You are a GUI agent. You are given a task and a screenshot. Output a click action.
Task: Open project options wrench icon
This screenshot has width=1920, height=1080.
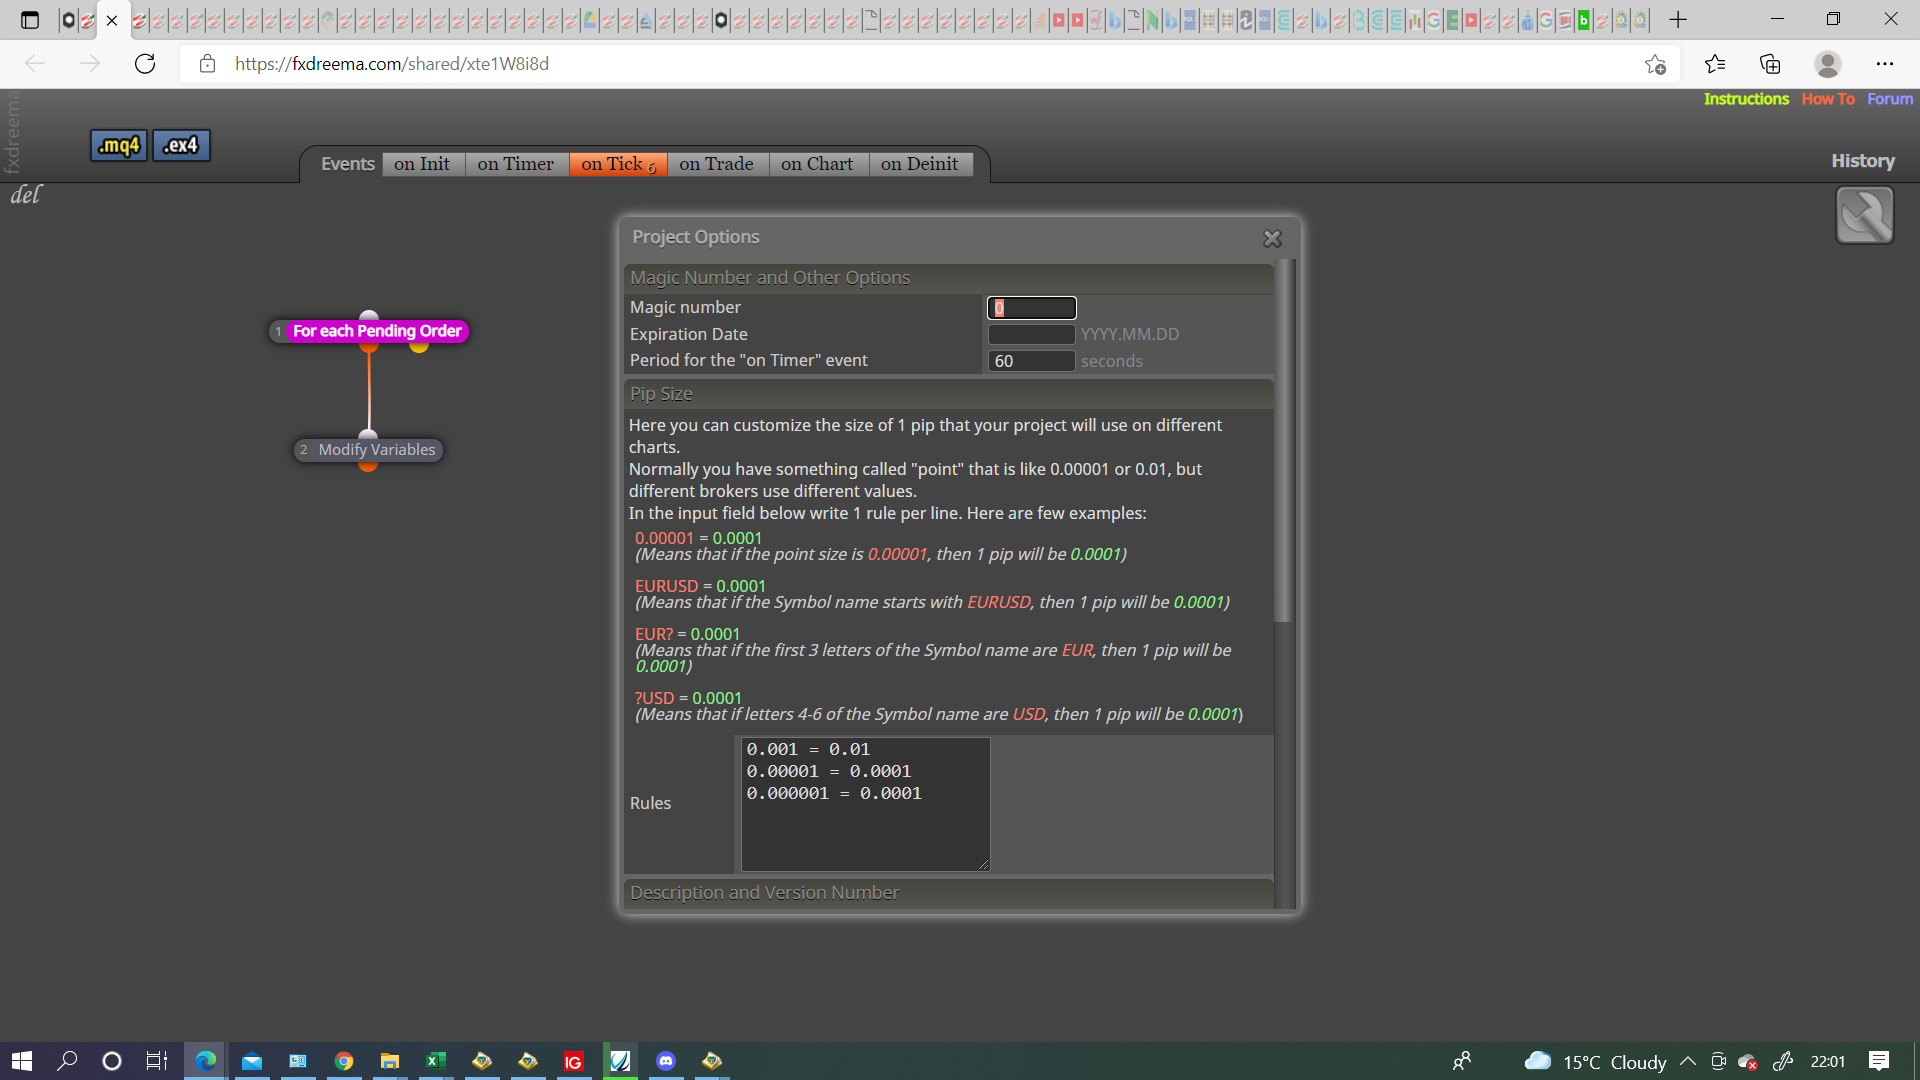tap(1864, 215)
